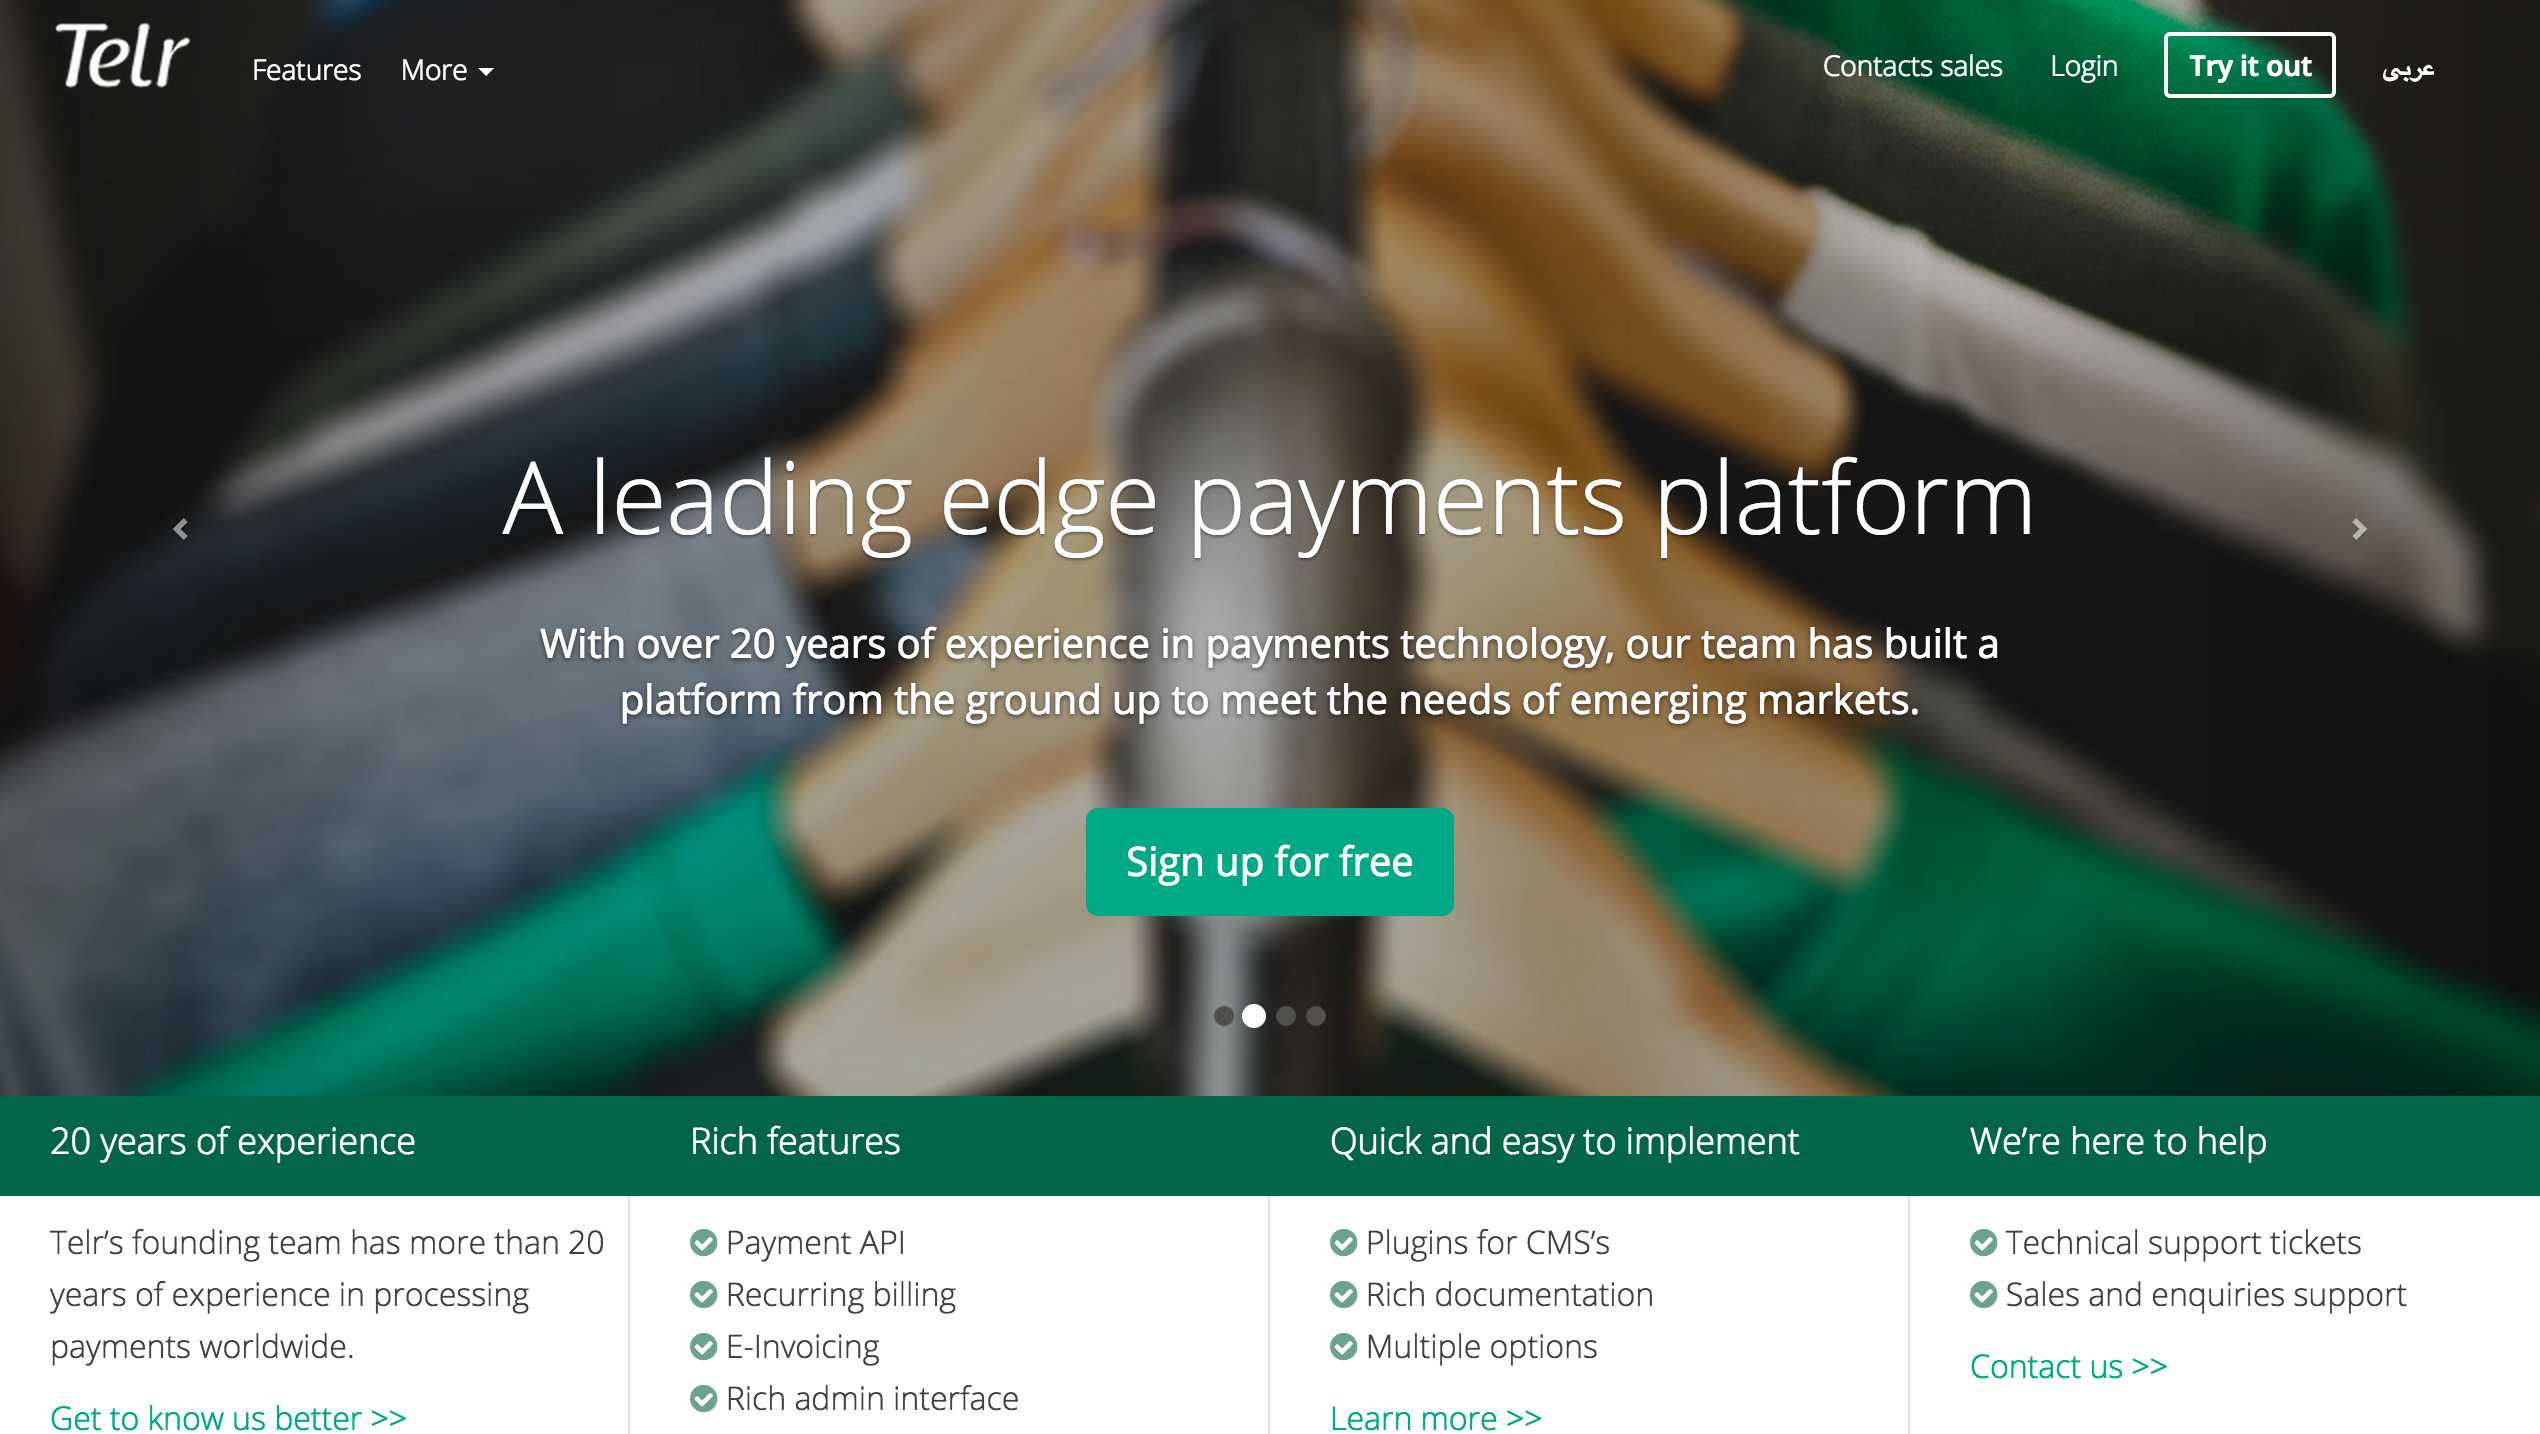Viewport: 2540px width, 1434px height.
Task: Select the first carousel indicator dot
Action: coord(1223,1016)
